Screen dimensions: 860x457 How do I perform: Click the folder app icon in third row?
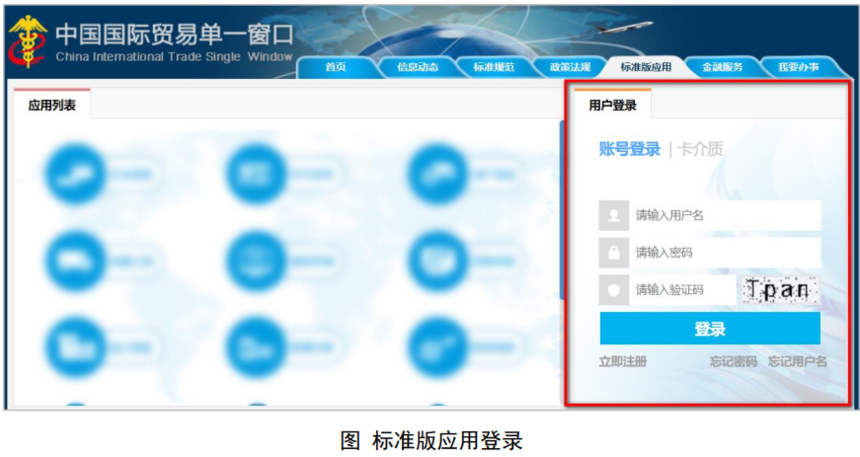(x=75, y=346)
